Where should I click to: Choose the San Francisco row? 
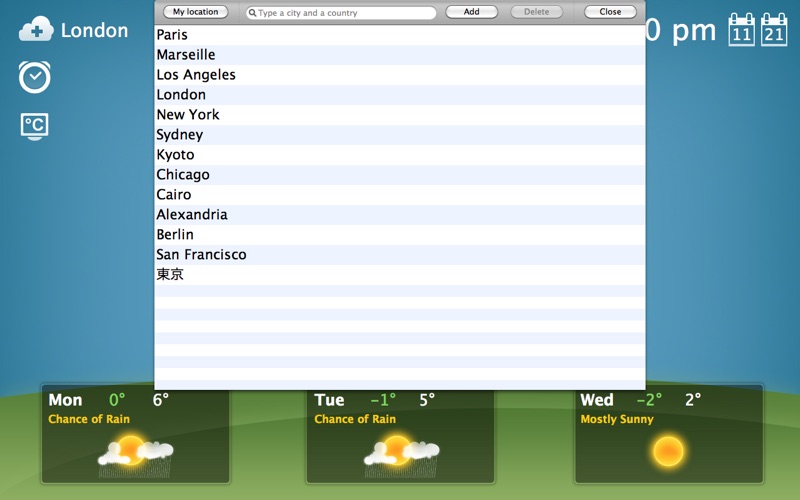pos(201,255)
